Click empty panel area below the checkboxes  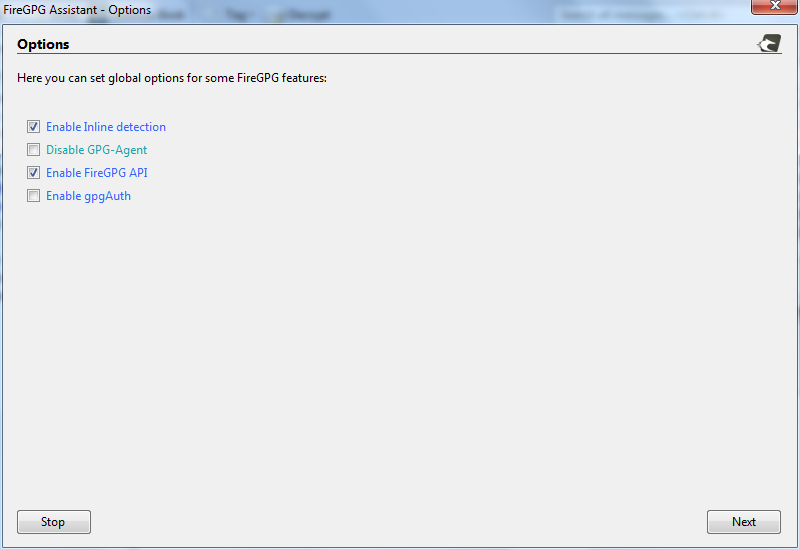[400, 350]
